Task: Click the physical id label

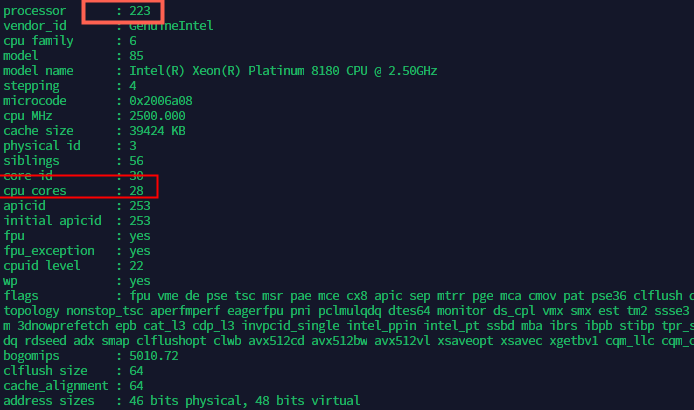Action: pos(42,146)
